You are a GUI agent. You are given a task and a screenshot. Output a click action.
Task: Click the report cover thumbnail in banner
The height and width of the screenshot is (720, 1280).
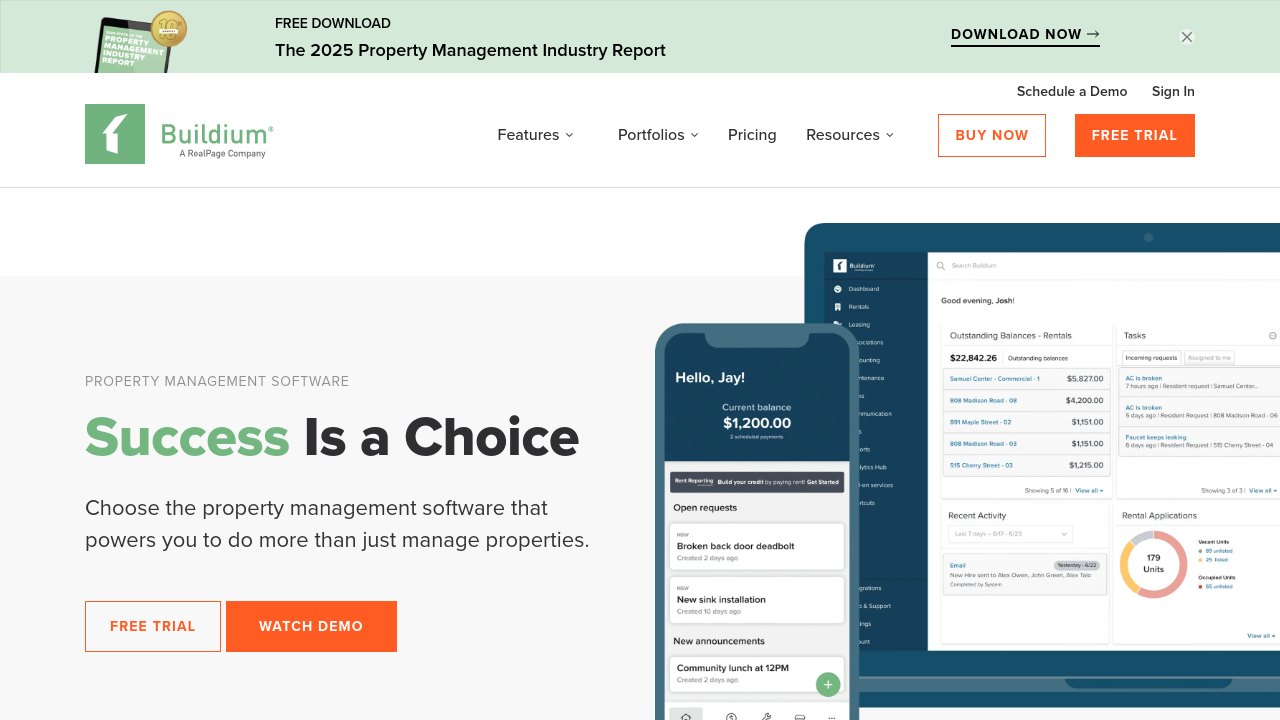[140, 42]
